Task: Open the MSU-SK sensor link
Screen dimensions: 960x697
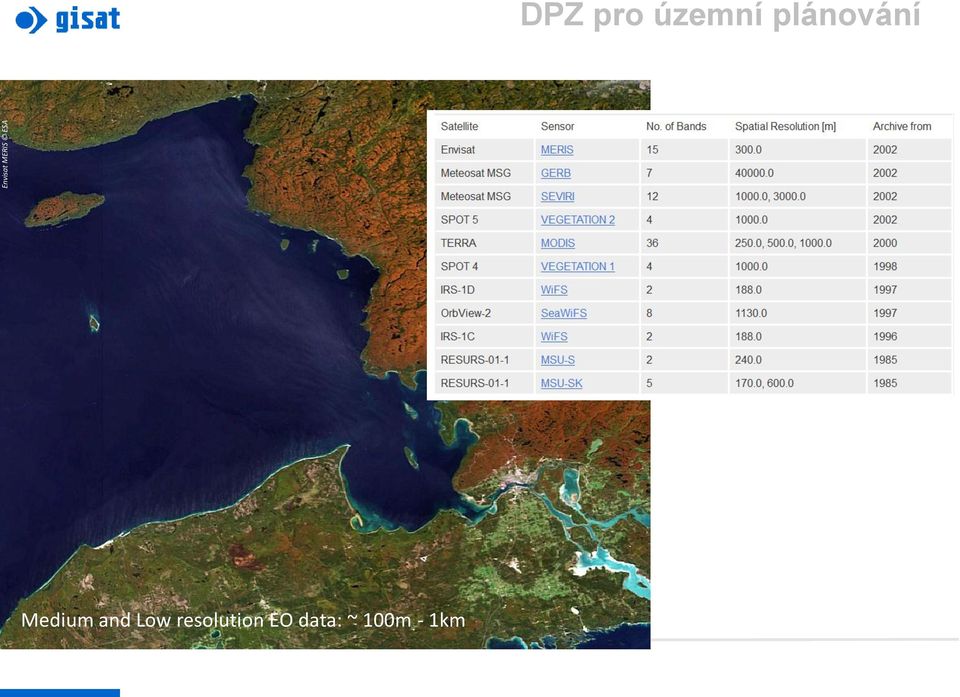Action: point(561,383)
